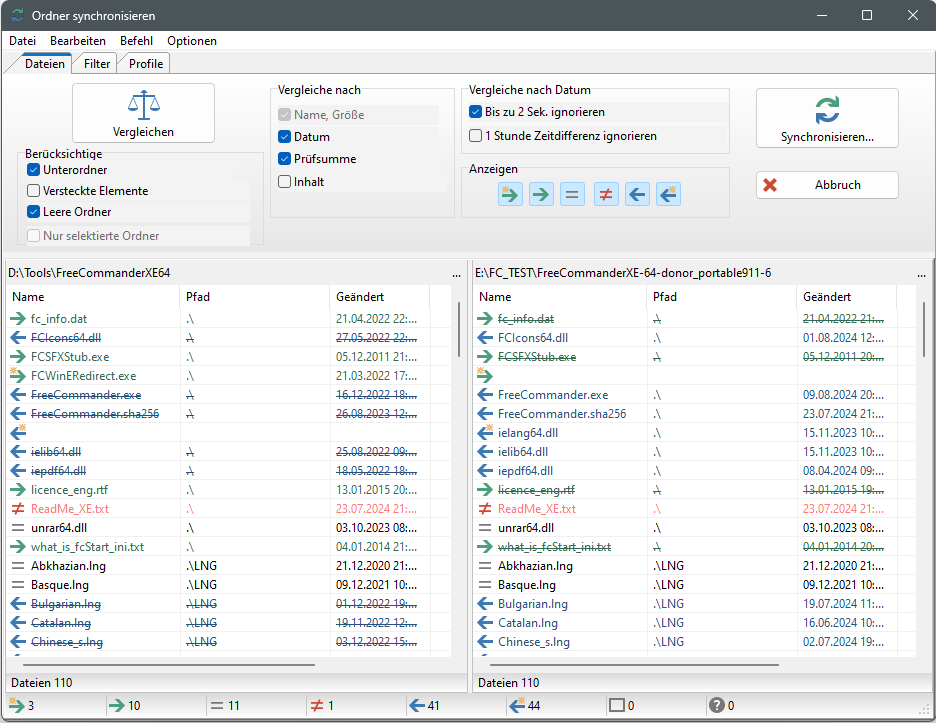Image resolution: width=936 pixels, height=723 pixels.
Task: Enable the Inhalt compare checkbox
Action: pyautogui.click(x=285, y=181)
